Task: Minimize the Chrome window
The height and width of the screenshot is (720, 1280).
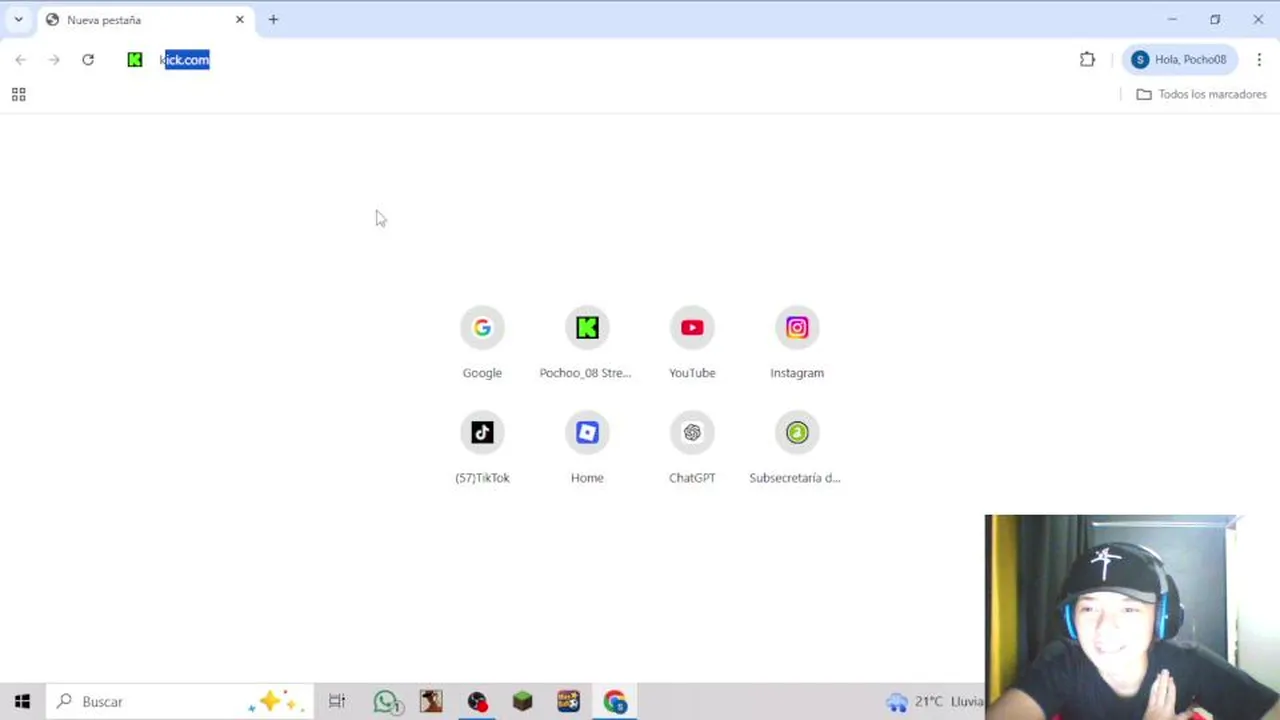Action: tap(1172, 20)
